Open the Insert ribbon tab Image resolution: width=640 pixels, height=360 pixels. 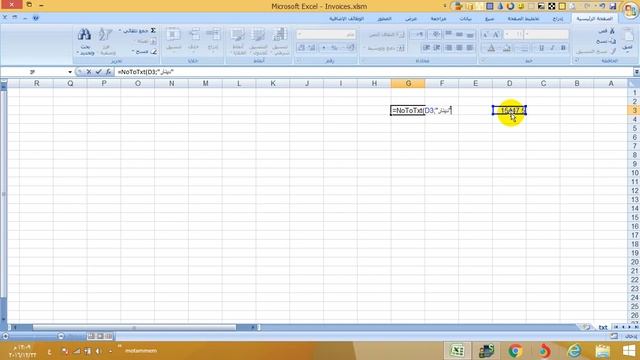558,19
